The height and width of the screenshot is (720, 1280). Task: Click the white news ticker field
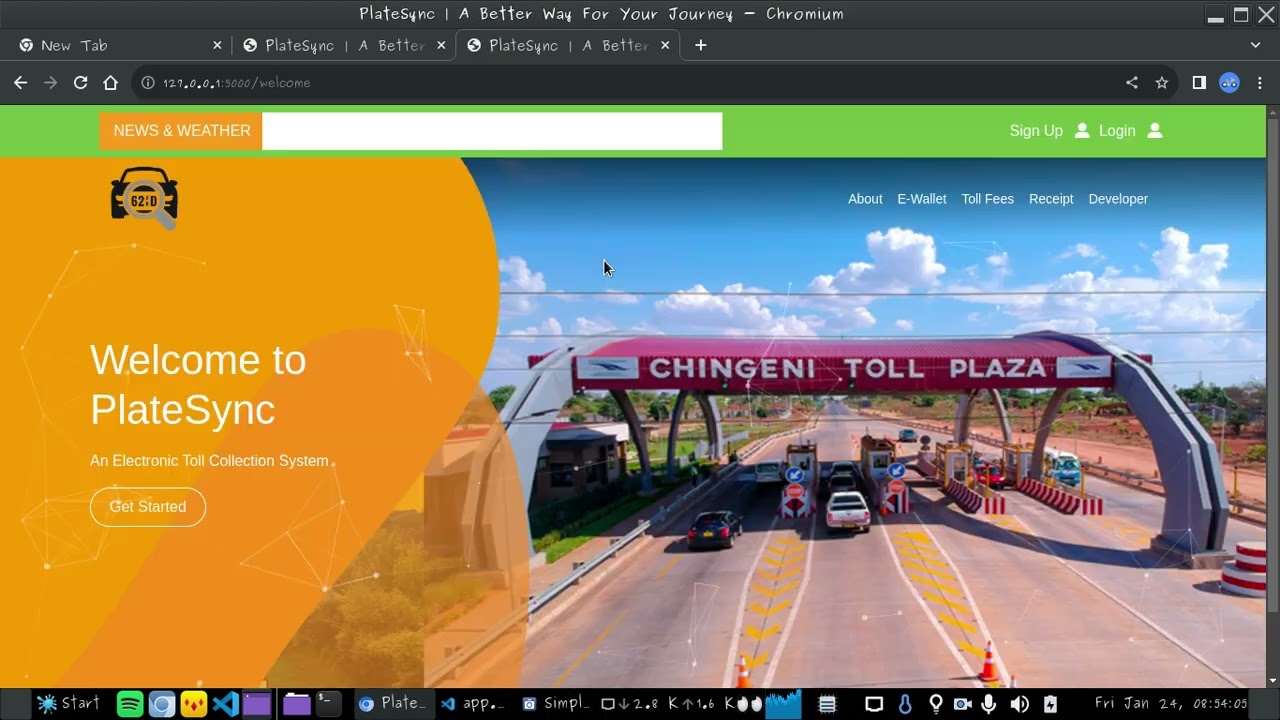(x=492, y=131)
